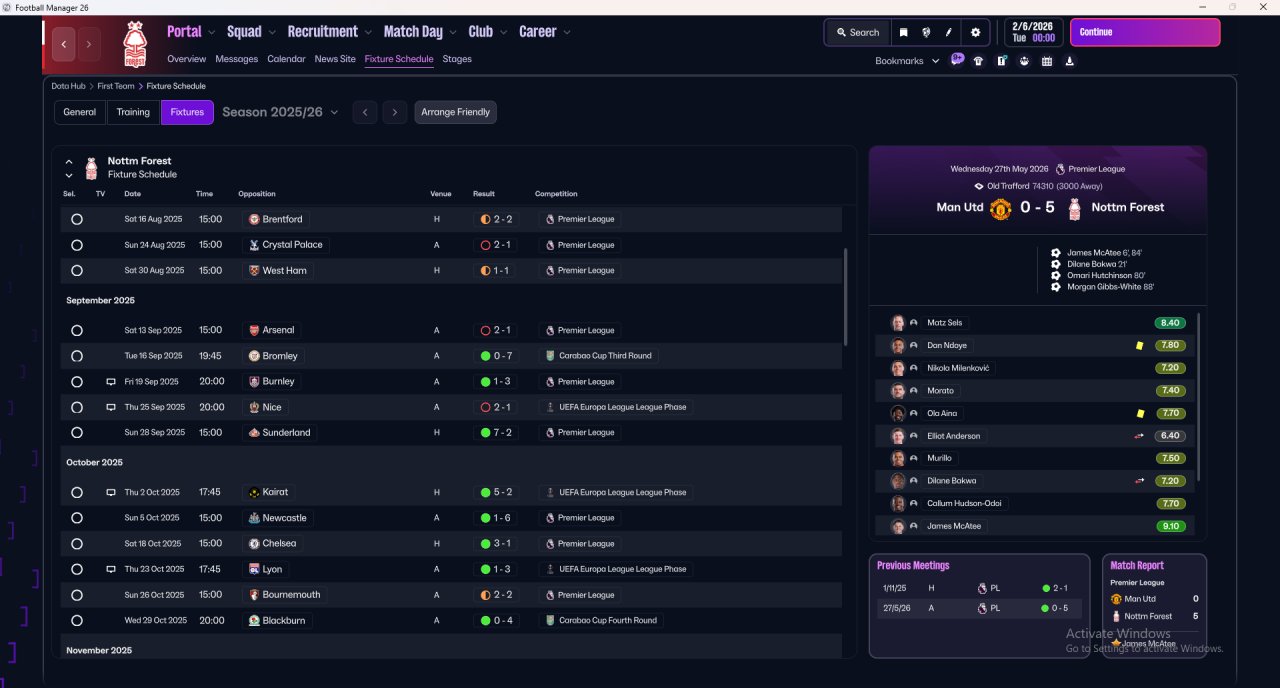Open the messages speech bubble bookmark icon
The height and width of the screenshot is (688, 1280).
tap(957, 60)
